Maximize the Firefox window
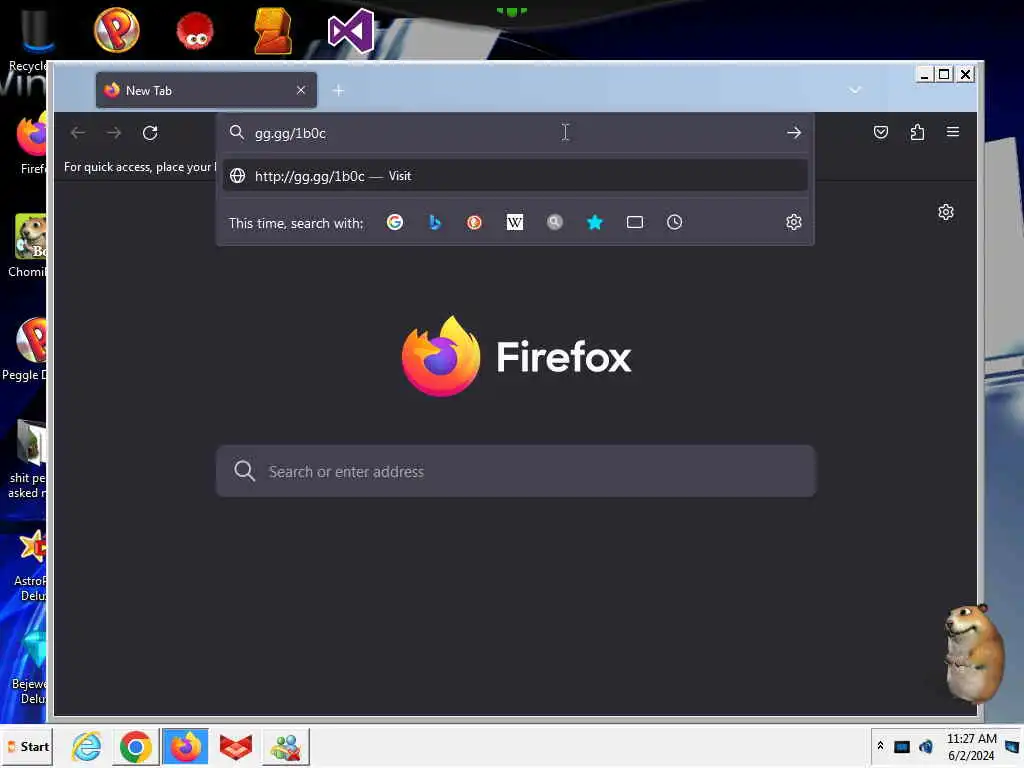 pyautogui.click(x=944, y=74)
